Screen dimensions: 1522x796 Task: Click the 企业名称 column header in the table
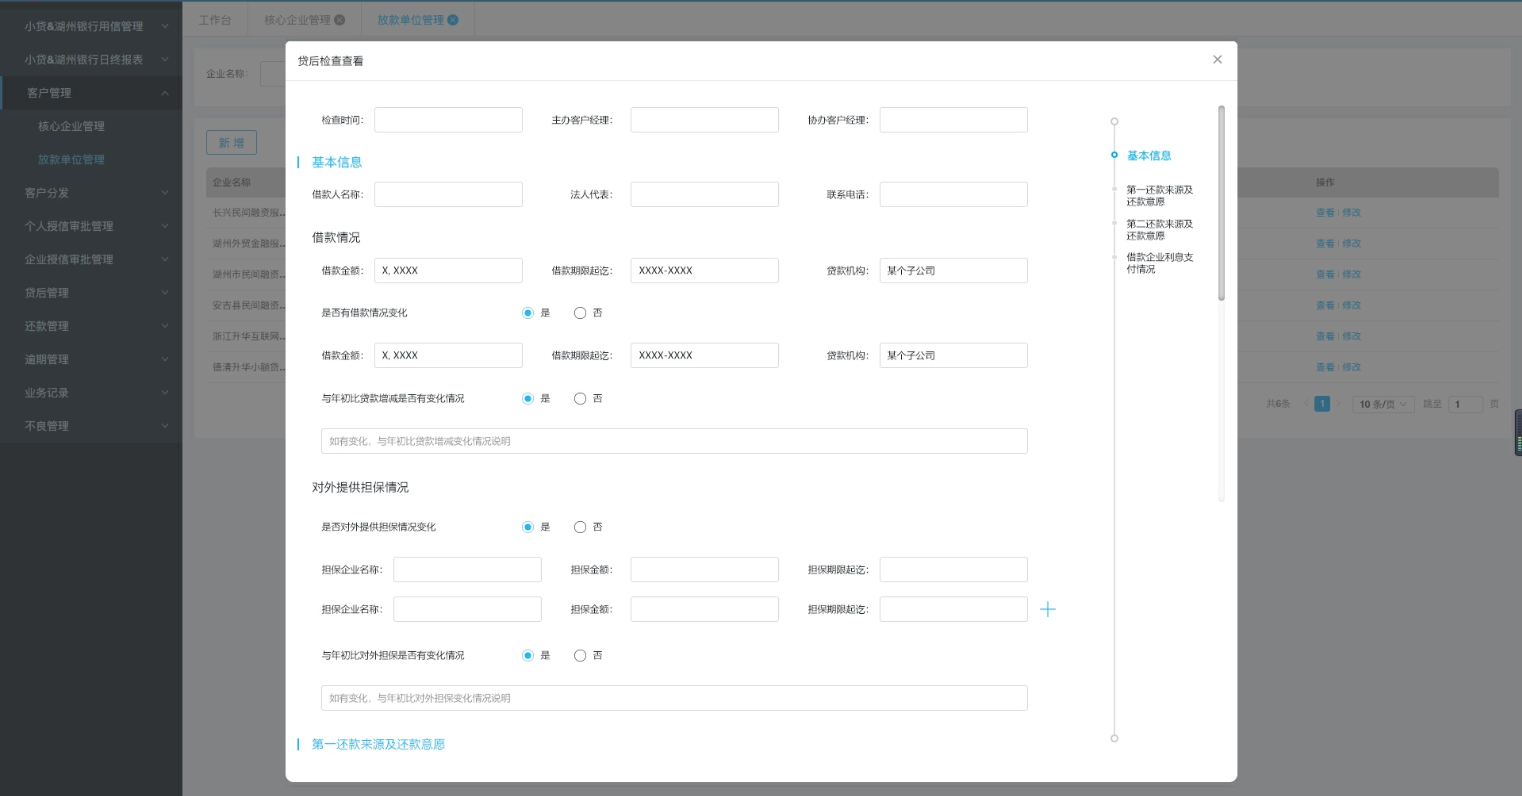tap(232, 183)
